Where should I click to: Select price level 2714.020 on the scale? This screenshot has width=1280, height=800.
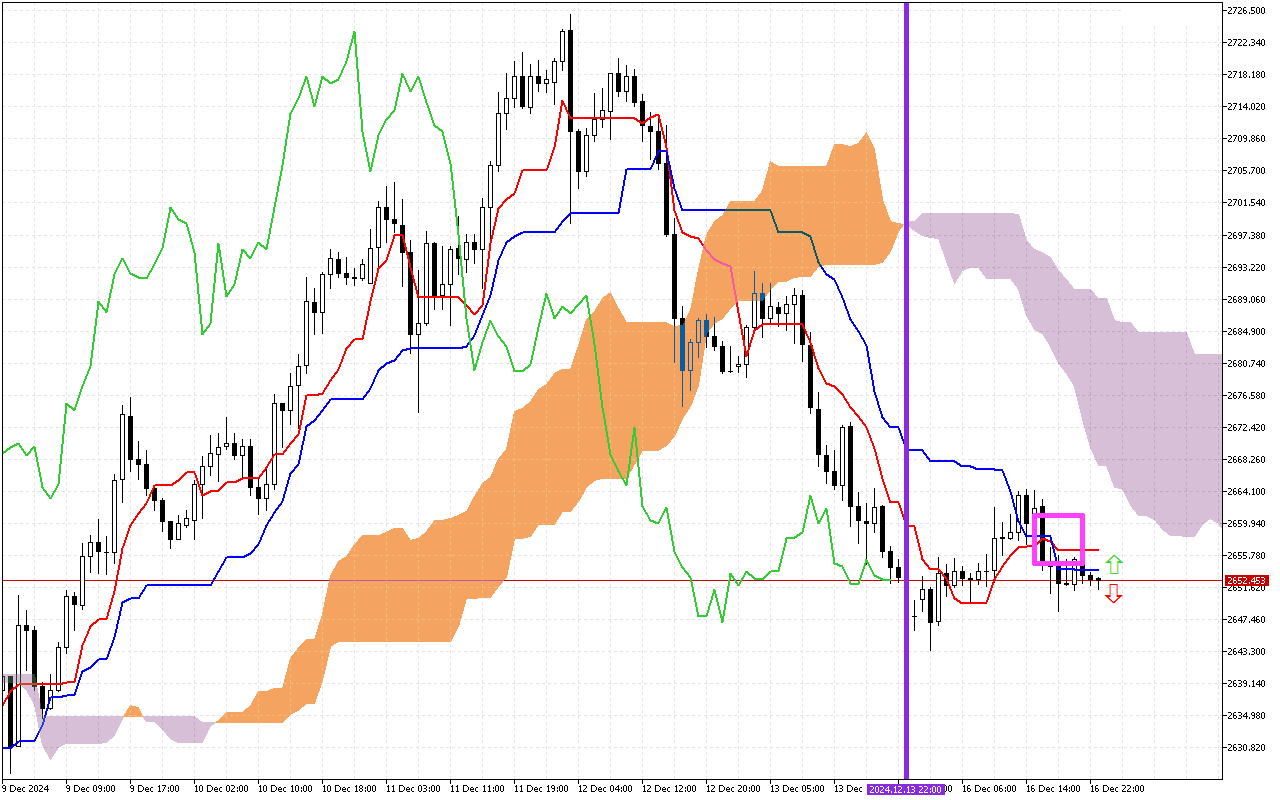tap(1247, 106)
